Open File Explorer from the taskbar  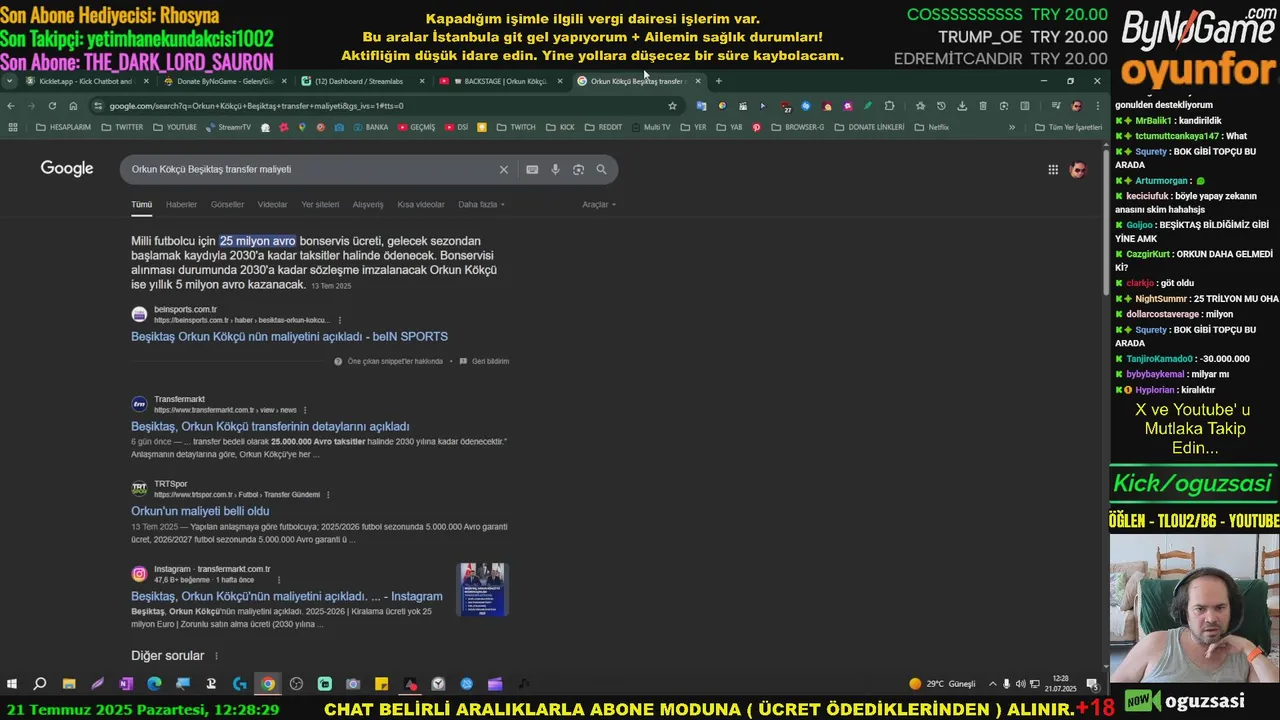tap(69, 684)
